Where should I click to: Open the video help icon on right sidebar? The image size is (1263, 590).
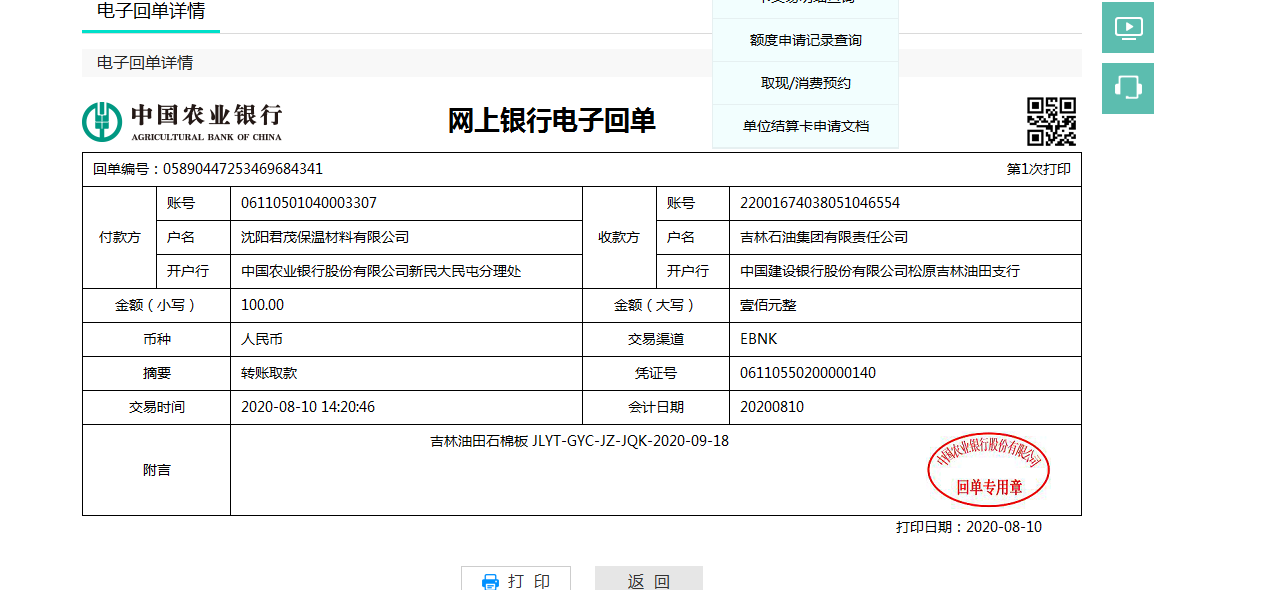1128,28
